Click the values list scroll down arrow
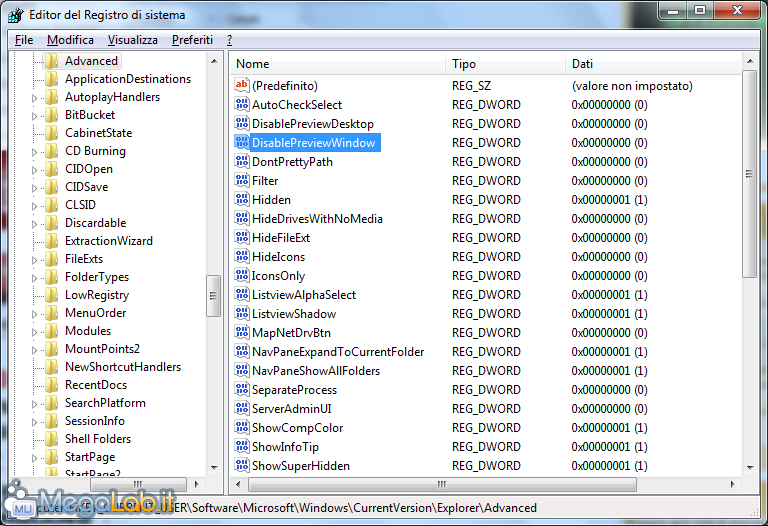The height and width of the screenshot is (526, 768). pyautogui.click(x=750, y=467)
